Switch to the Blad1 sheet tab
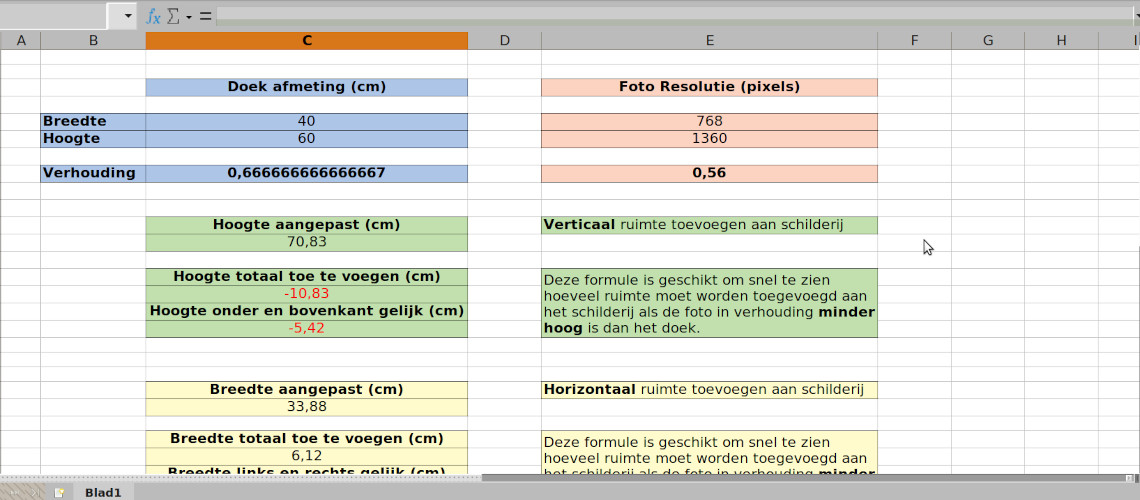 (x=103, y=493)
